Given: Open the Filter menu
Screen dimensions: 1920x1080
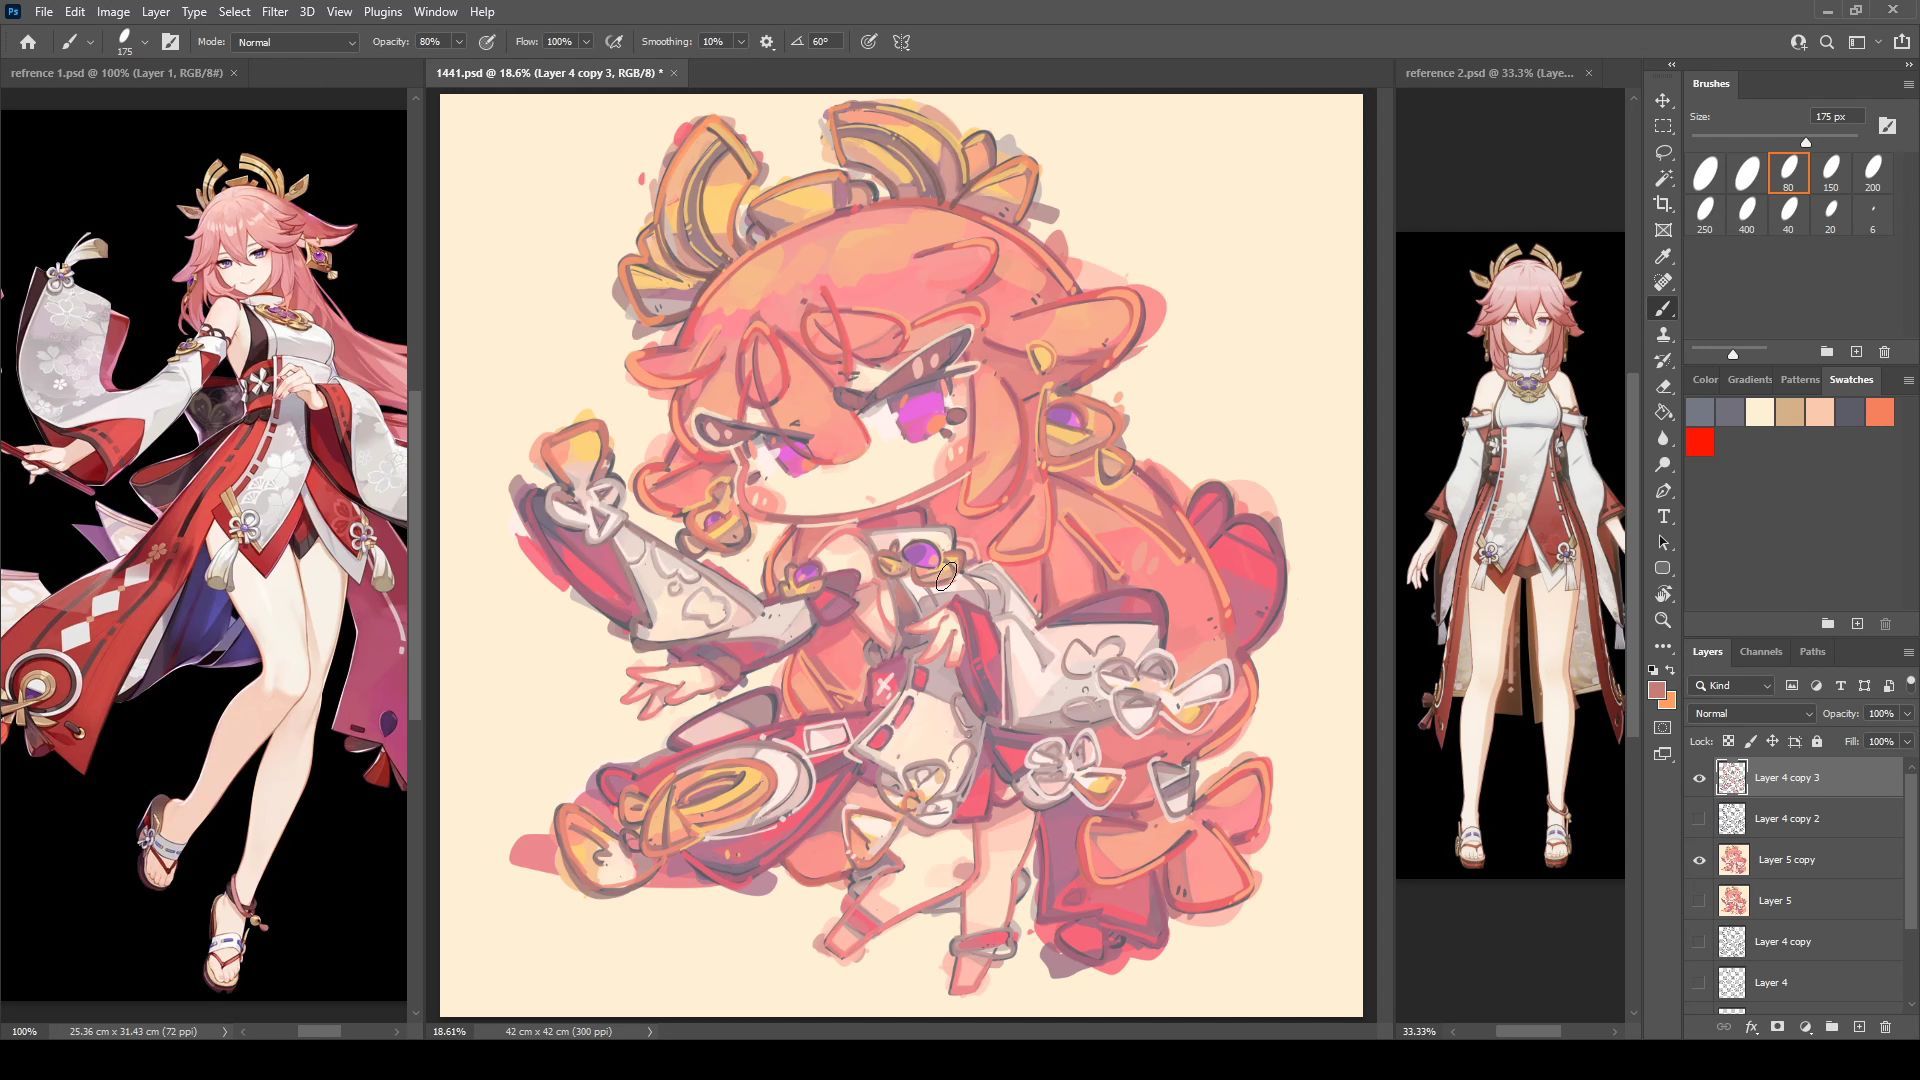Looking at the screenshot, I should click(274, 12).
